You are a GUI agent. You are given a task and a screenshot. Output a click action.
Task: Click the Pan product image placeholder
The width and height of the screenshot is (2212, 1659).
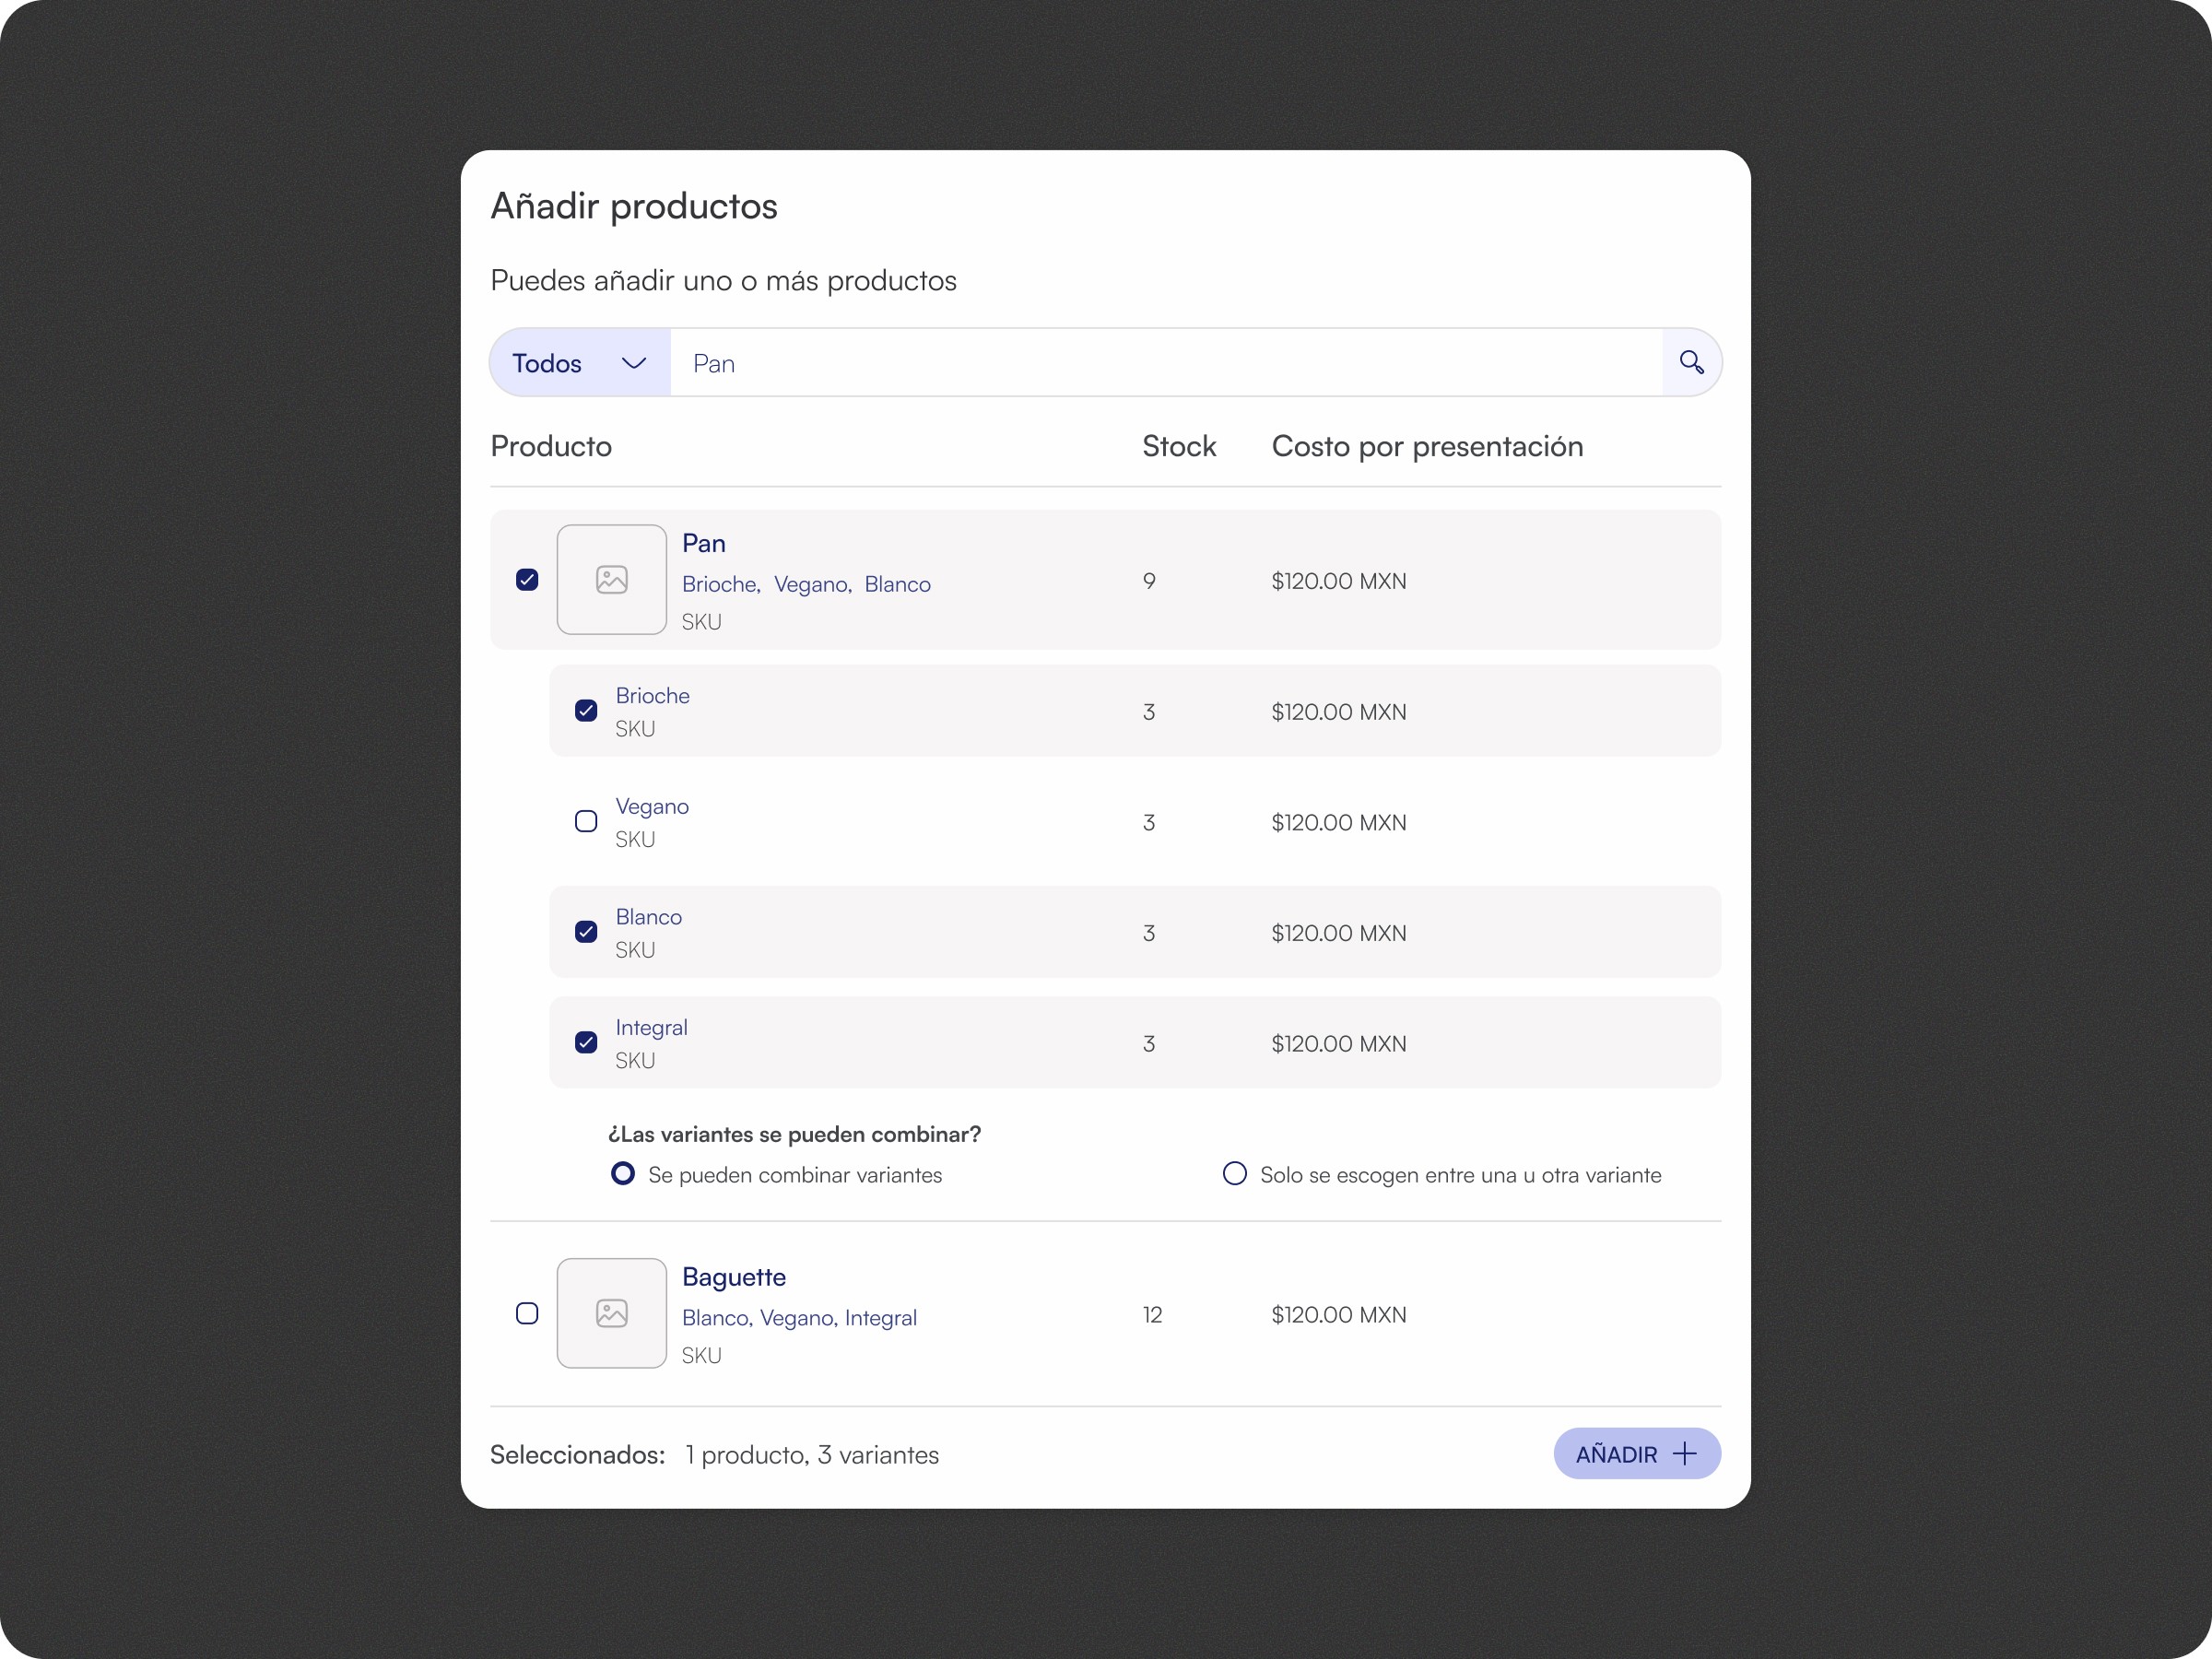click(x=611, y=580)
